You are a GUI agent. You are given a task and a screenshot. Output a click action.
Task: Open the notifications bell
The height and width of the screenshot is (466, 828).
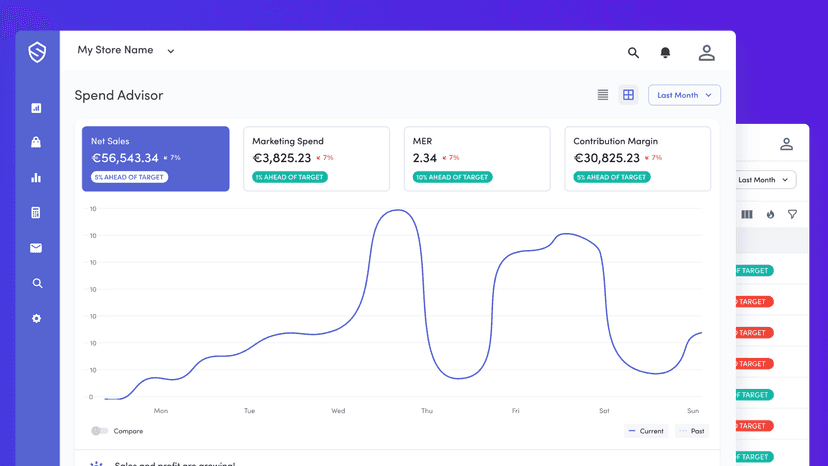pyautogui.click(x=665, y=52)
